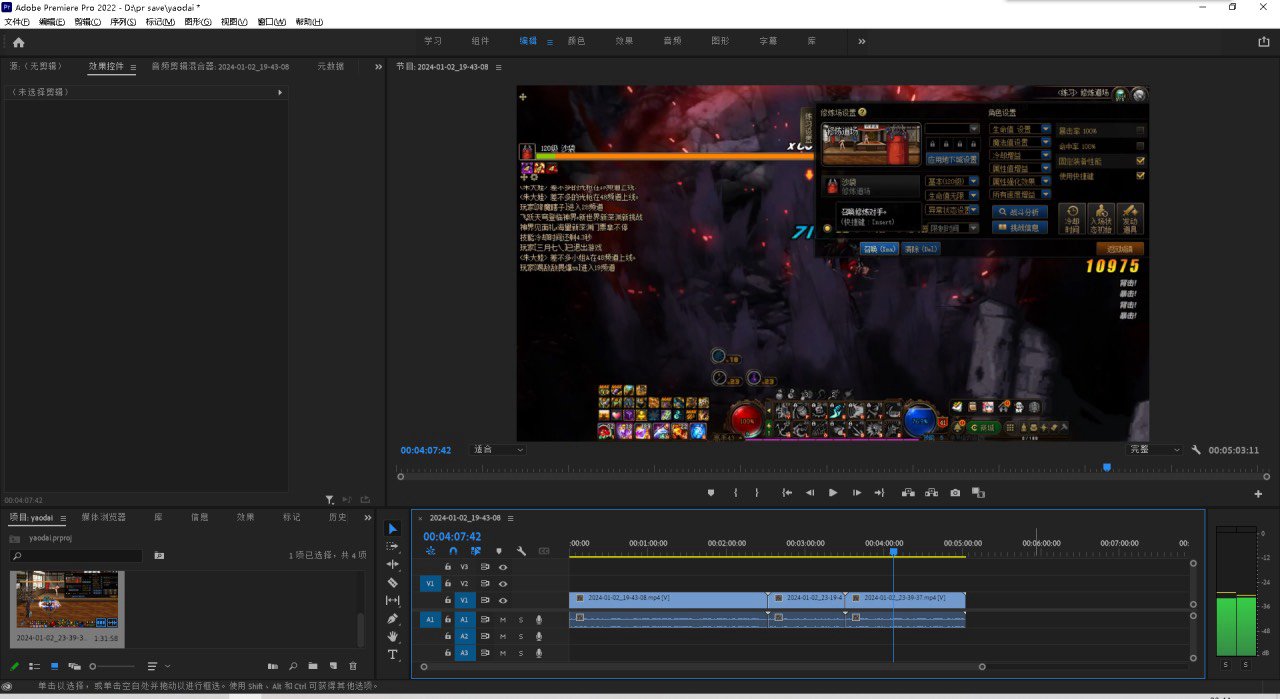This screenshot has width=1280, height=699.
Task: Open the 历史 tab in the Project panel group
Action: pyautogui.click(x=337, y=517)
